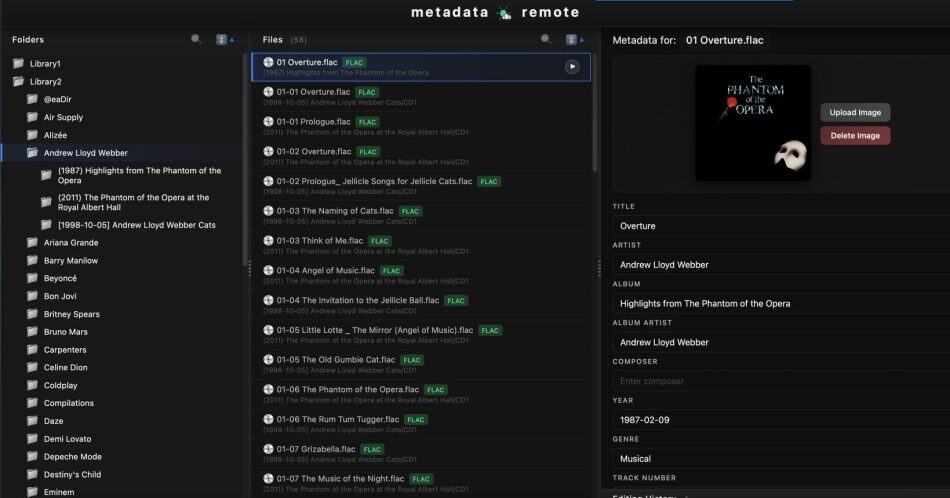The height and width of the screenshot is (498, 950).
Task: Click the Phantom of the Opera album art
Action: [x=752, y=123]
